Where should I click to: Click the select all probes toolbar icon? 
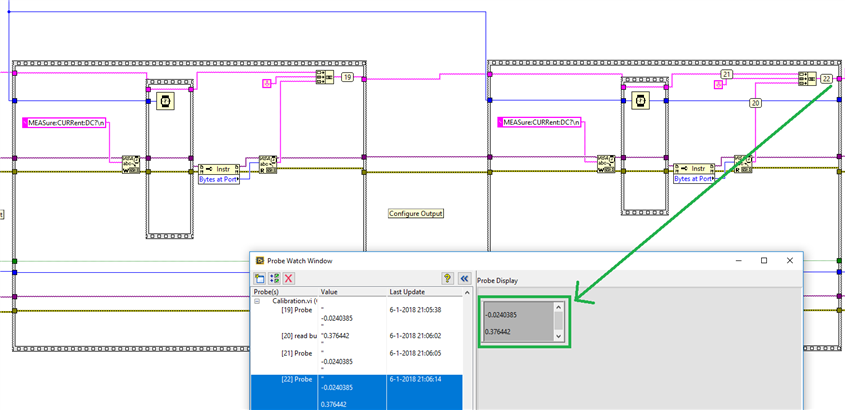(x=274, y=278)
